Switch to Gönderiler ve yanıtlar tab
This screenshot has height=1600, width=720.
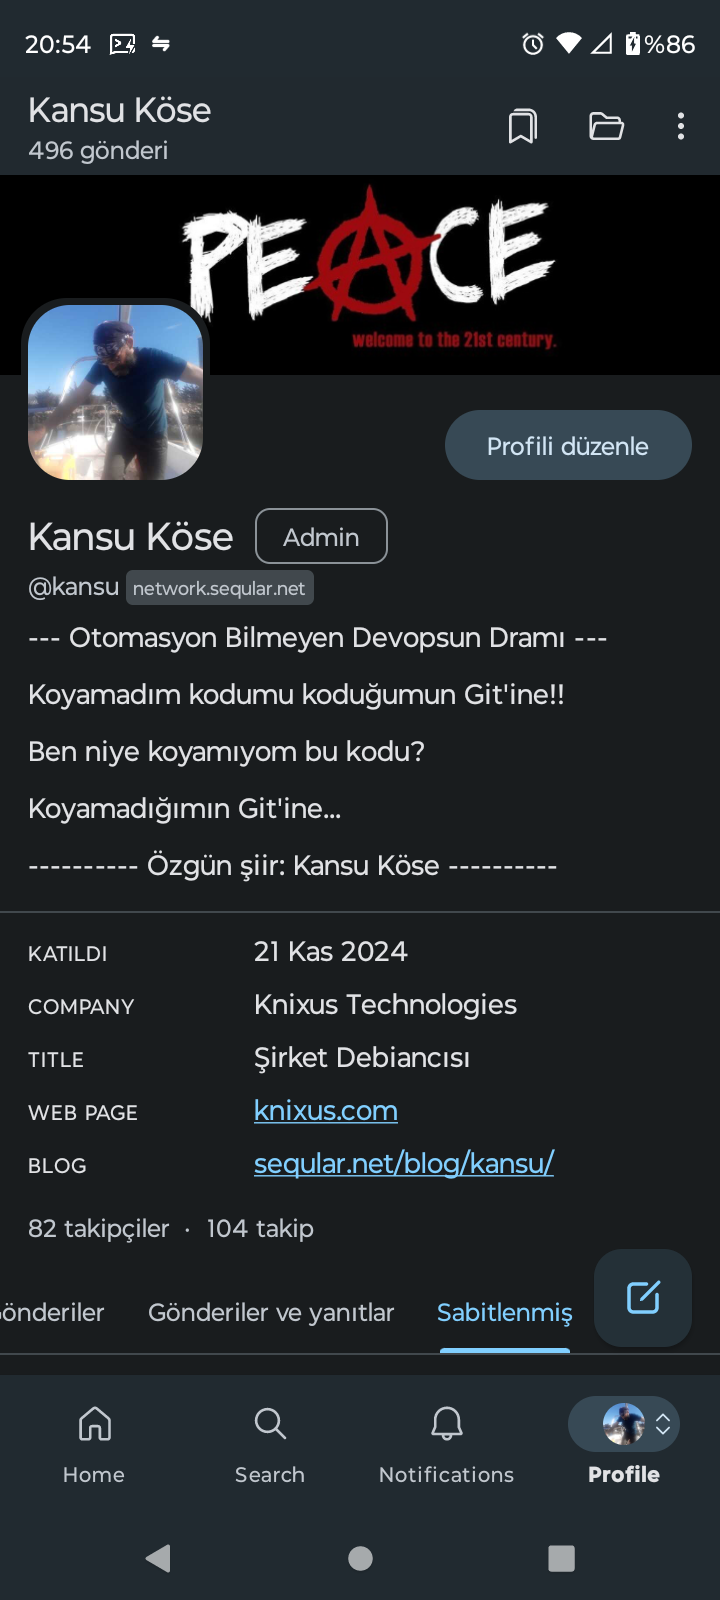[x=271, y=1313]
